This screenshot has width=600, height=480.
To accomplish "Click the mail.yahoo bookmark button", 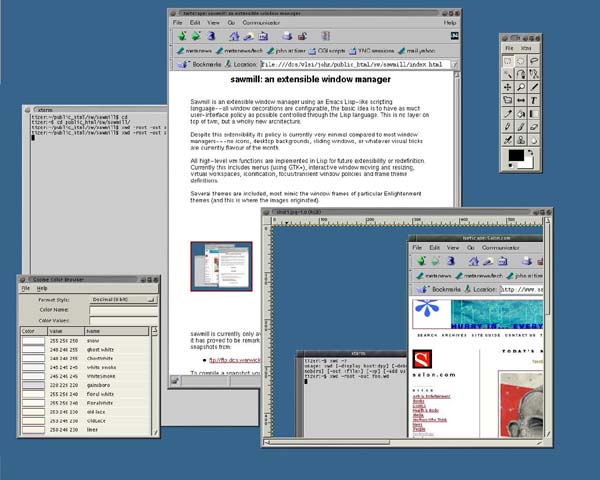I will pyautogui.click(x=417, y=51).
